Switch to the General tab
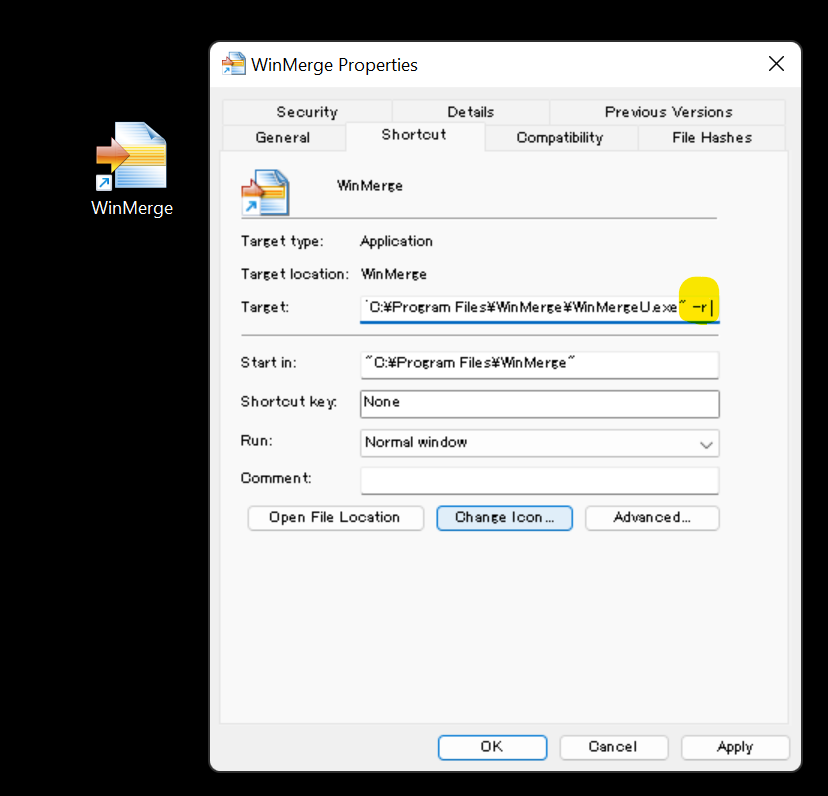The height and width of the screenshot is (796, 828). pos(283,138)
